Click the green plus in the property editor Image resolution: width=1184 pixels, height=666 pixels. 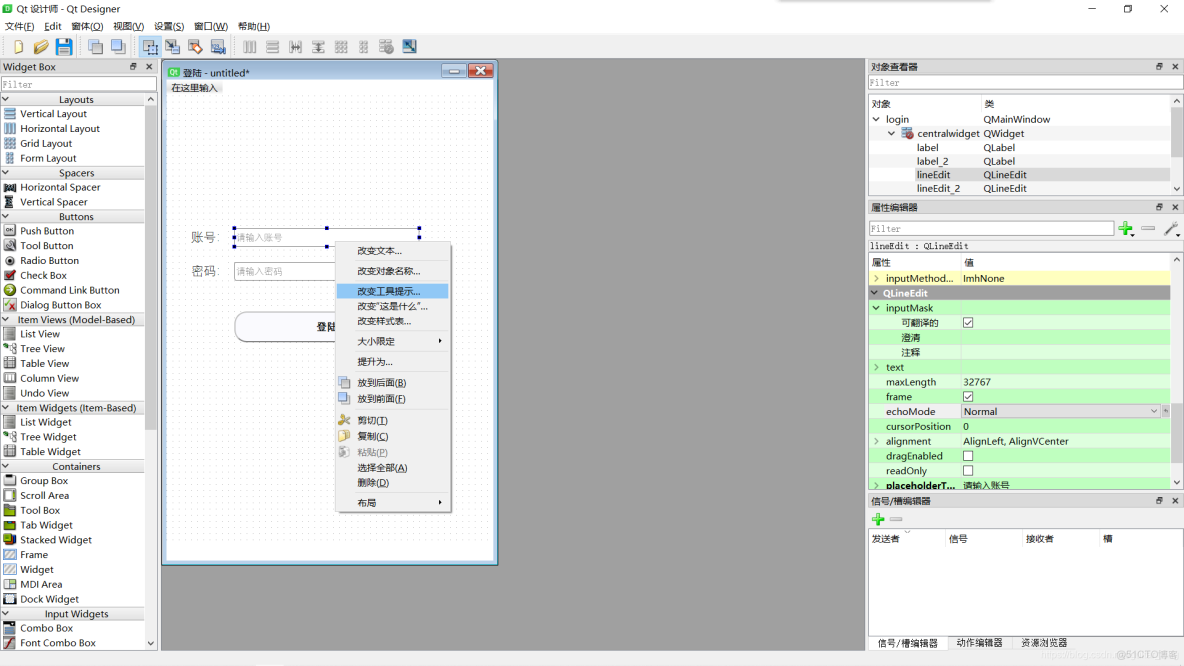pyautogui.click(x=1126, y=228)
